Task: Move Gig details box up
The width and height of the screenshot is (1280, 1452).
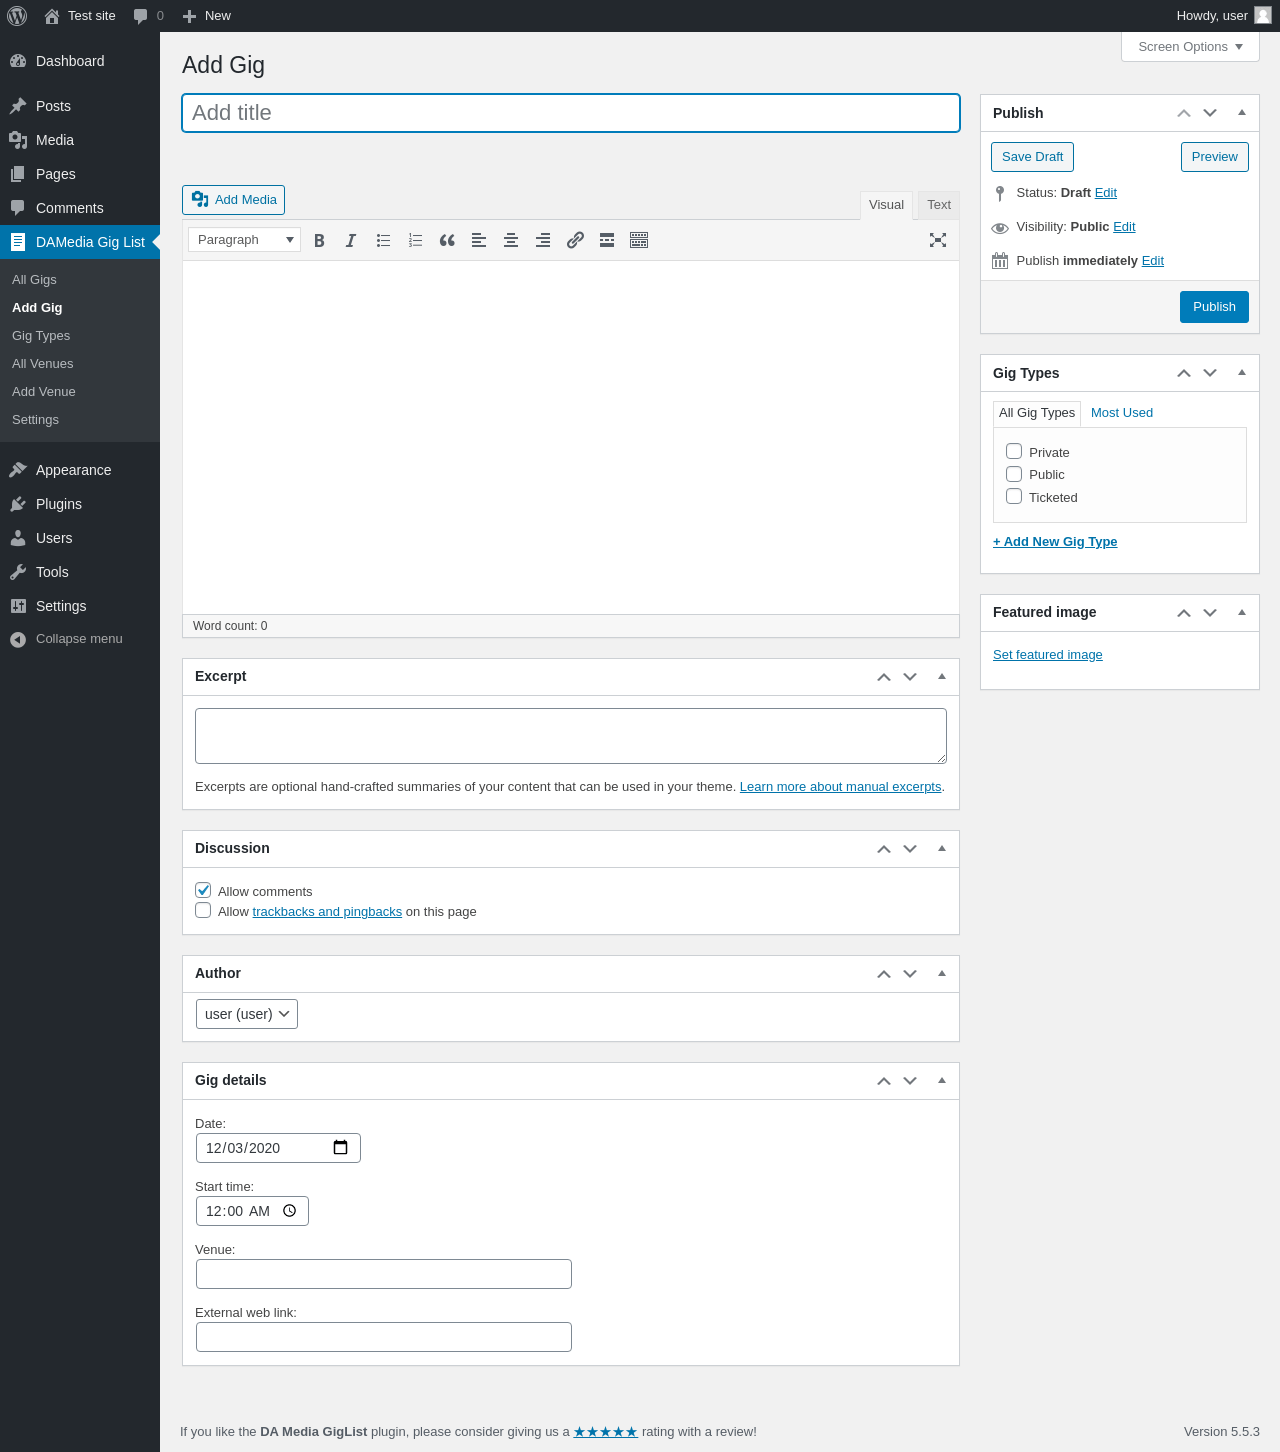Action: [x=884, y=1081]
